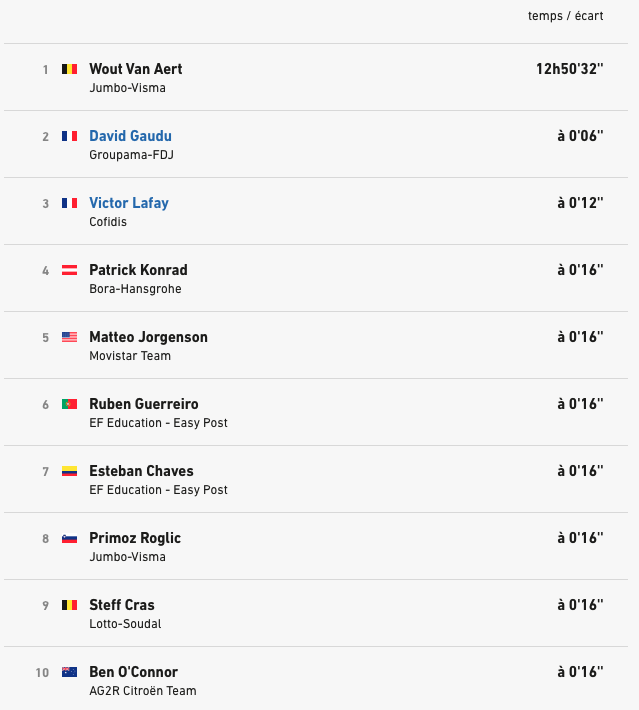This screenshot has height=710, width=639.
Task: Open David Gaudu's rider profile link
Action: (x=130, y=136)
